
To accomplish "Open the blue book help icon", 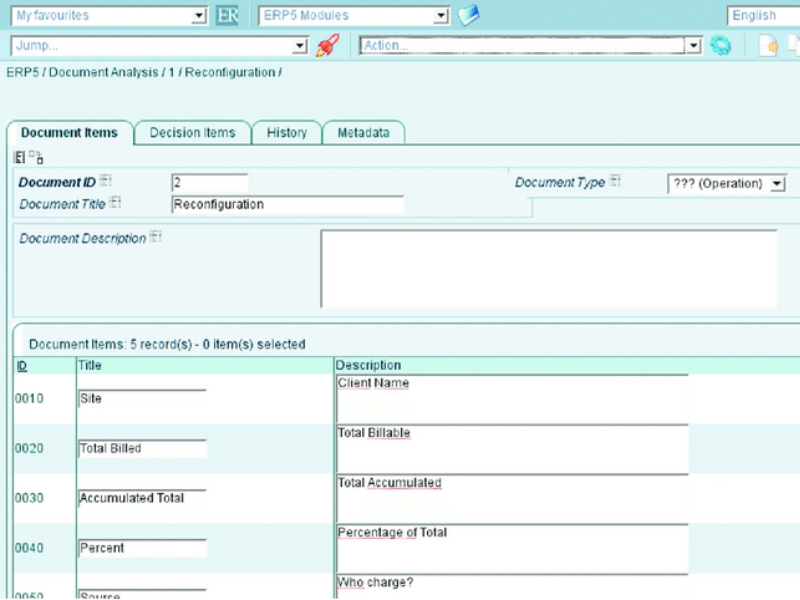I will 470,15.
